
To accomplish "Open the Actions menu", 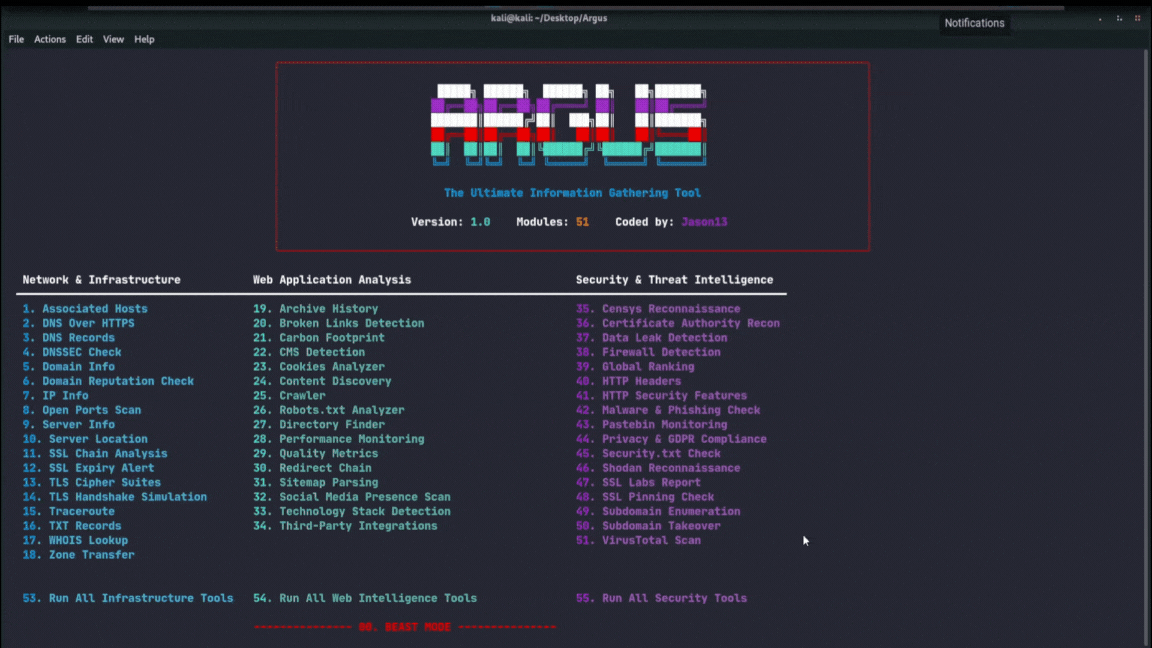I will (x=50, y=39).
